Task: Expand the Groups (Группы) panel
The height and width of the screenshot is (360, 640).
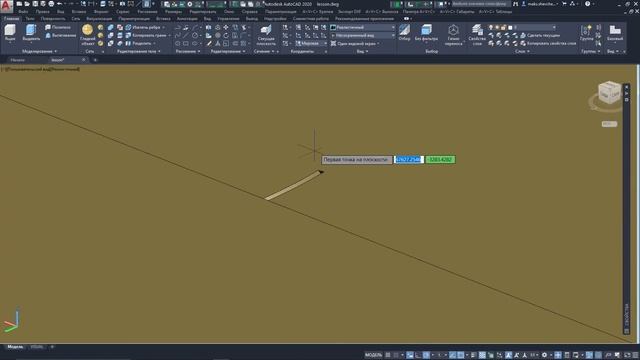Action: point(590,51)
